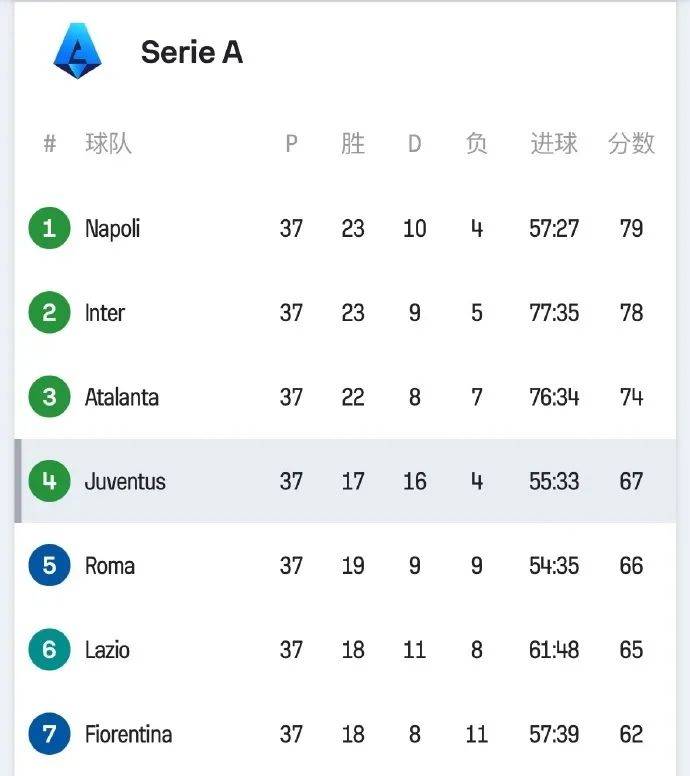Select the 负 losses column header

coord(476,144)
